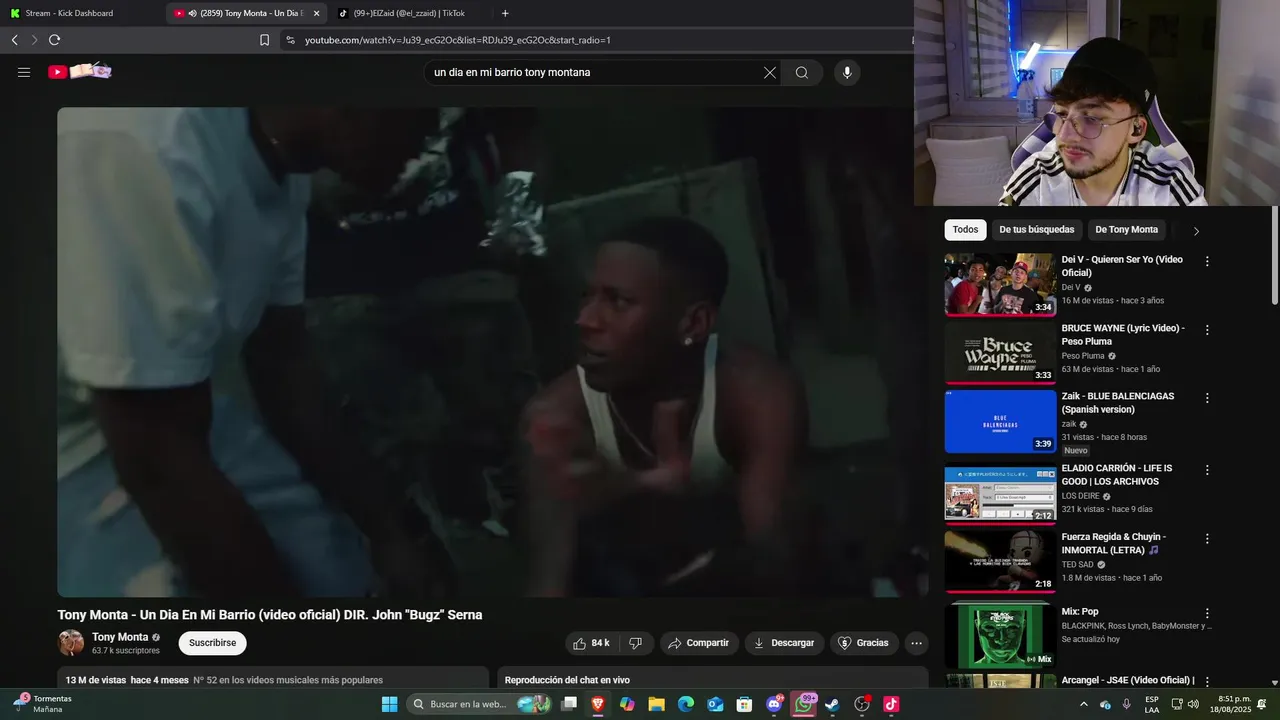Open options for Mix: Pop
Image resolution: width=1280 pixels, height=720 pixels.
[1207, 613]
